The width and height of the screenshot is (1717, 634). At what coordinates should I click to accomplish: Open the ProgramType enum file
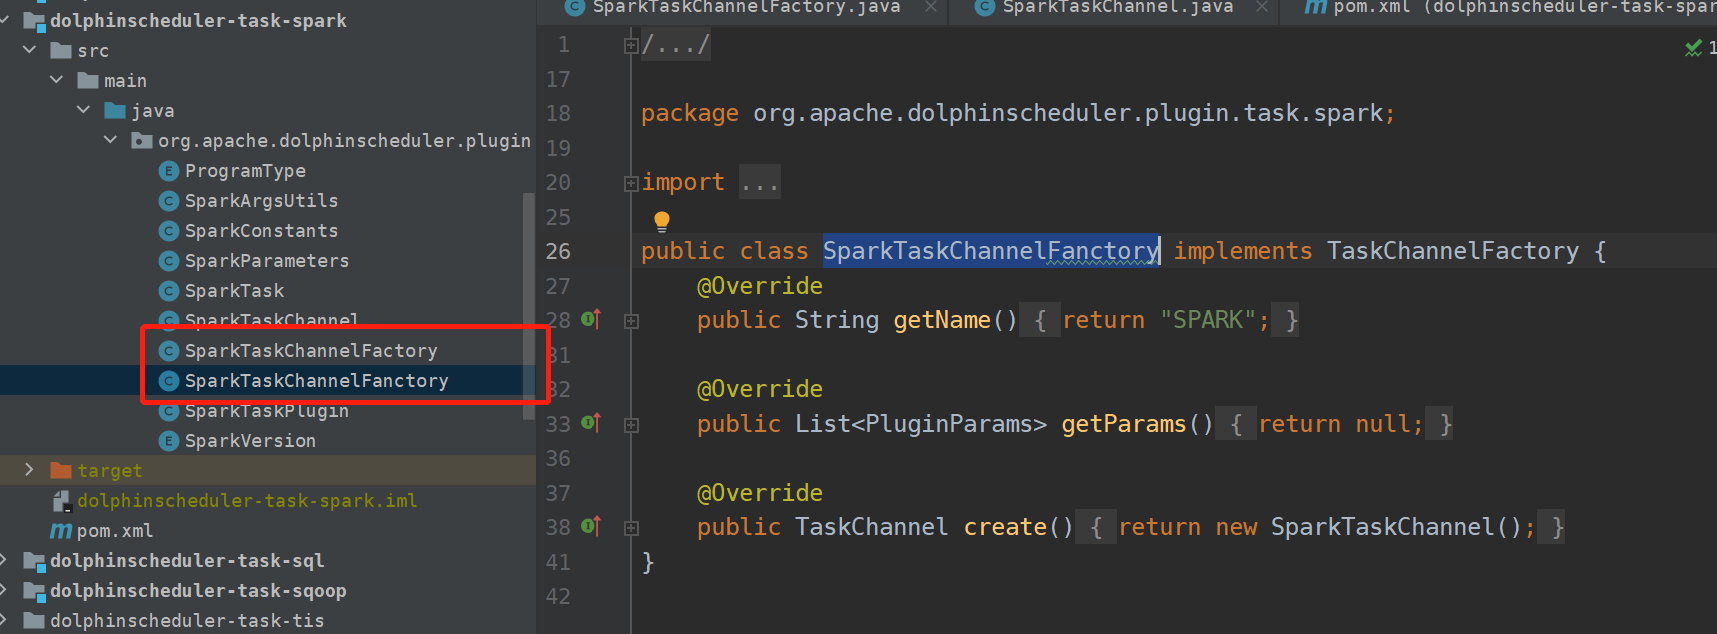245,171
